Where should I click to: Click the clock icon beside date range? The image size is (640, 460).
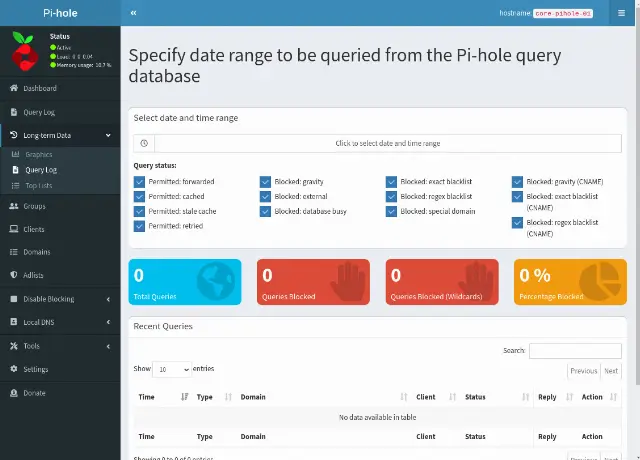144,143
